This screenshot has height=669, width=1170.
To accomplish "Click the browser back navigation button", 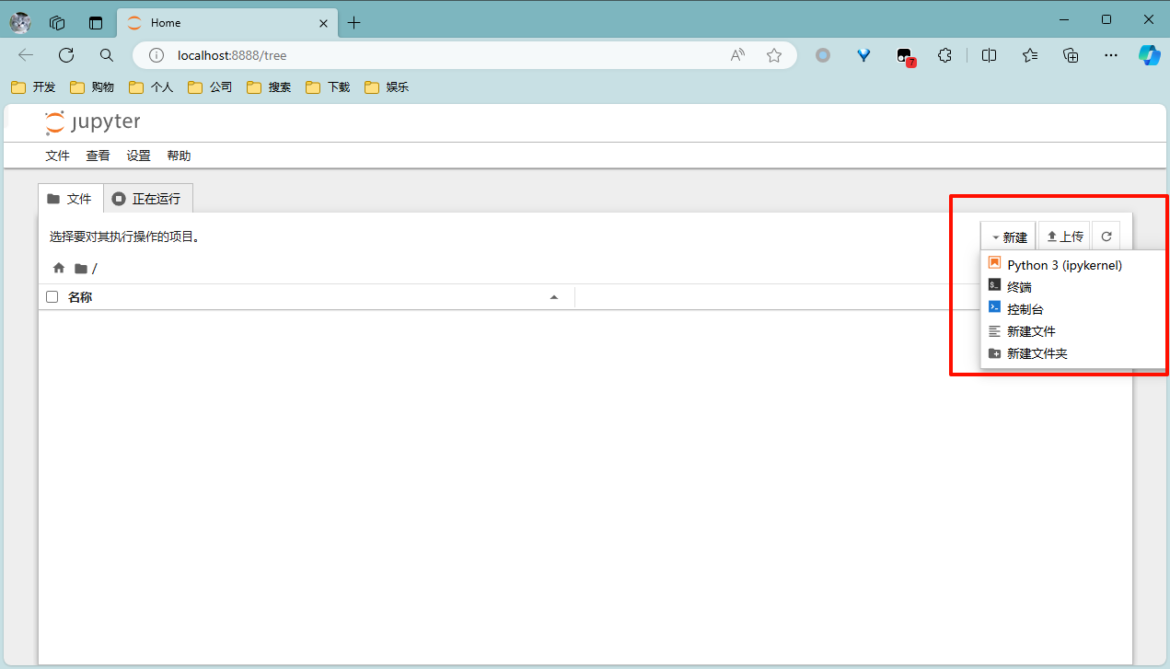I will click(x=25, y=55).
